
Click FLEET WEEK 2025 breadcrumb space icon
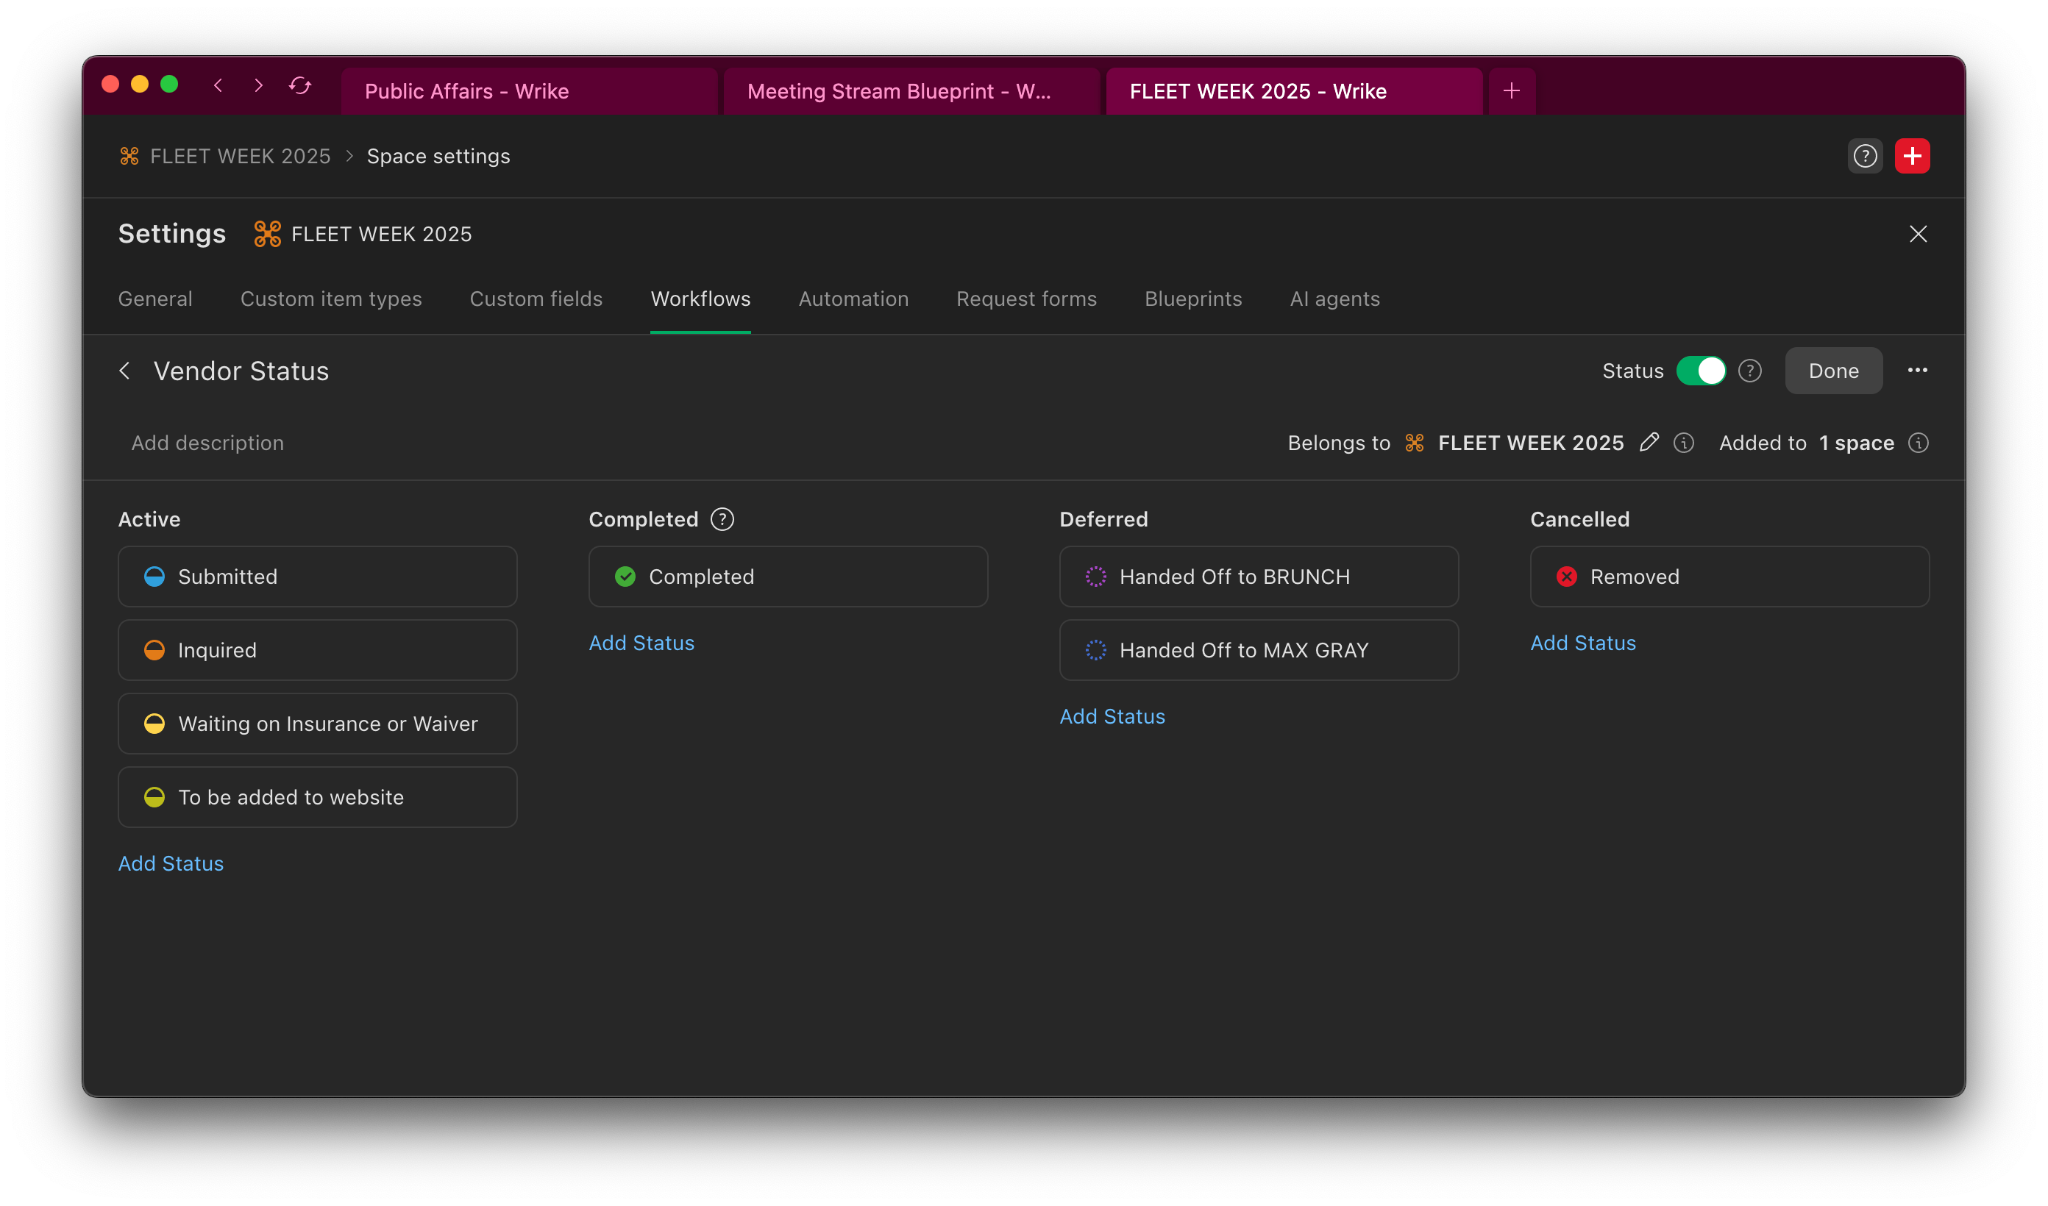(x=129, y=156)
